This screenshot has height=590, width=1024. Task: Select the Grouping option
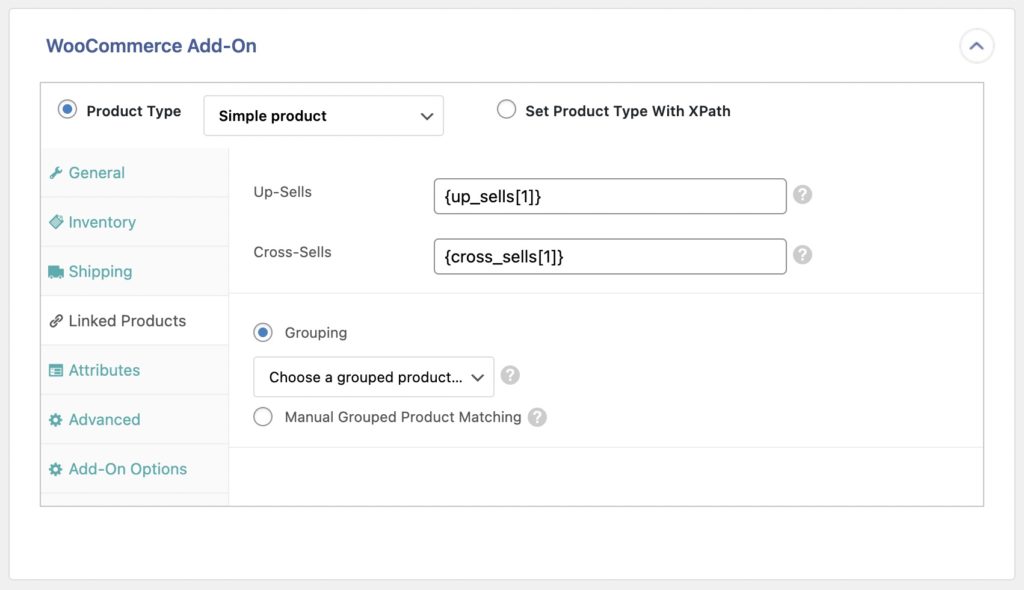coord(262,332)
